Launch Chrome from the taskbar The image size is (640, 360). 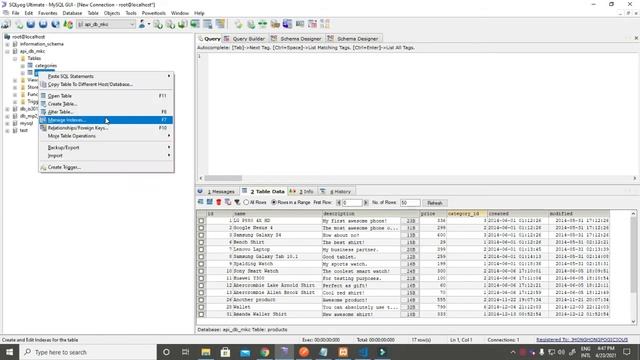click(x=265, y=352)
